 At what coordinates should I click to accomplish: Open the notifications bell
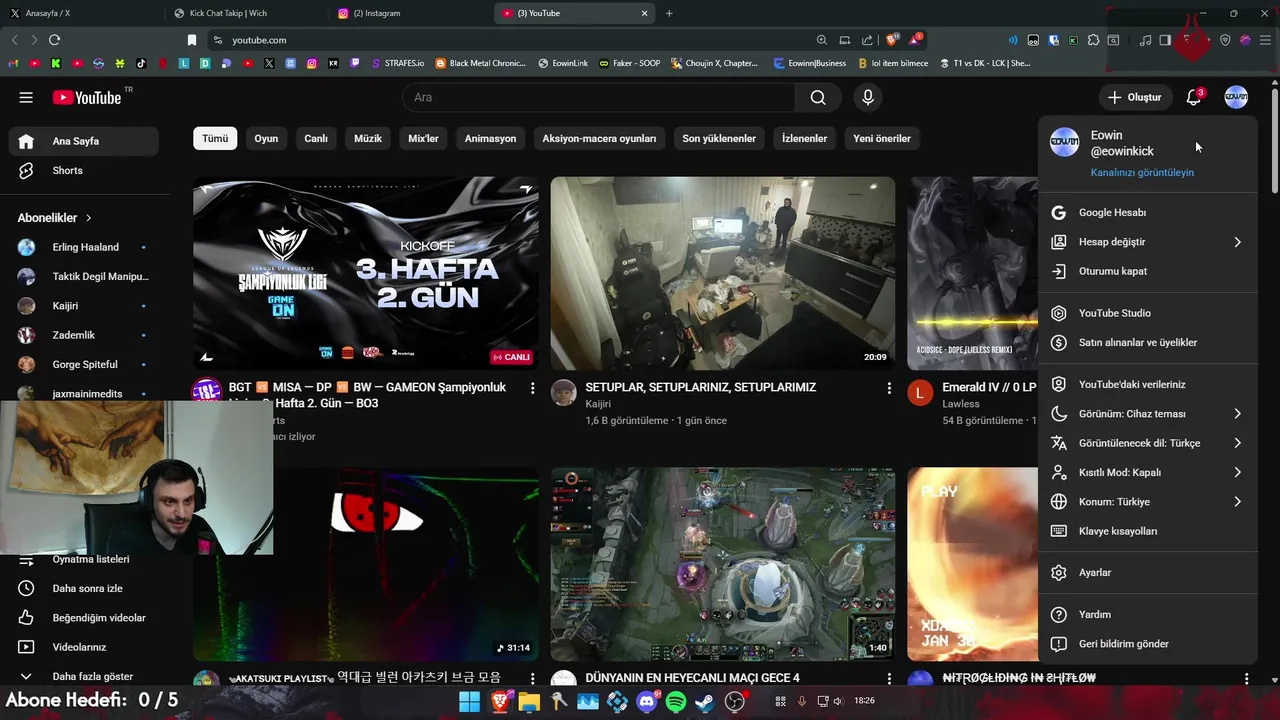pos(1194,97)
